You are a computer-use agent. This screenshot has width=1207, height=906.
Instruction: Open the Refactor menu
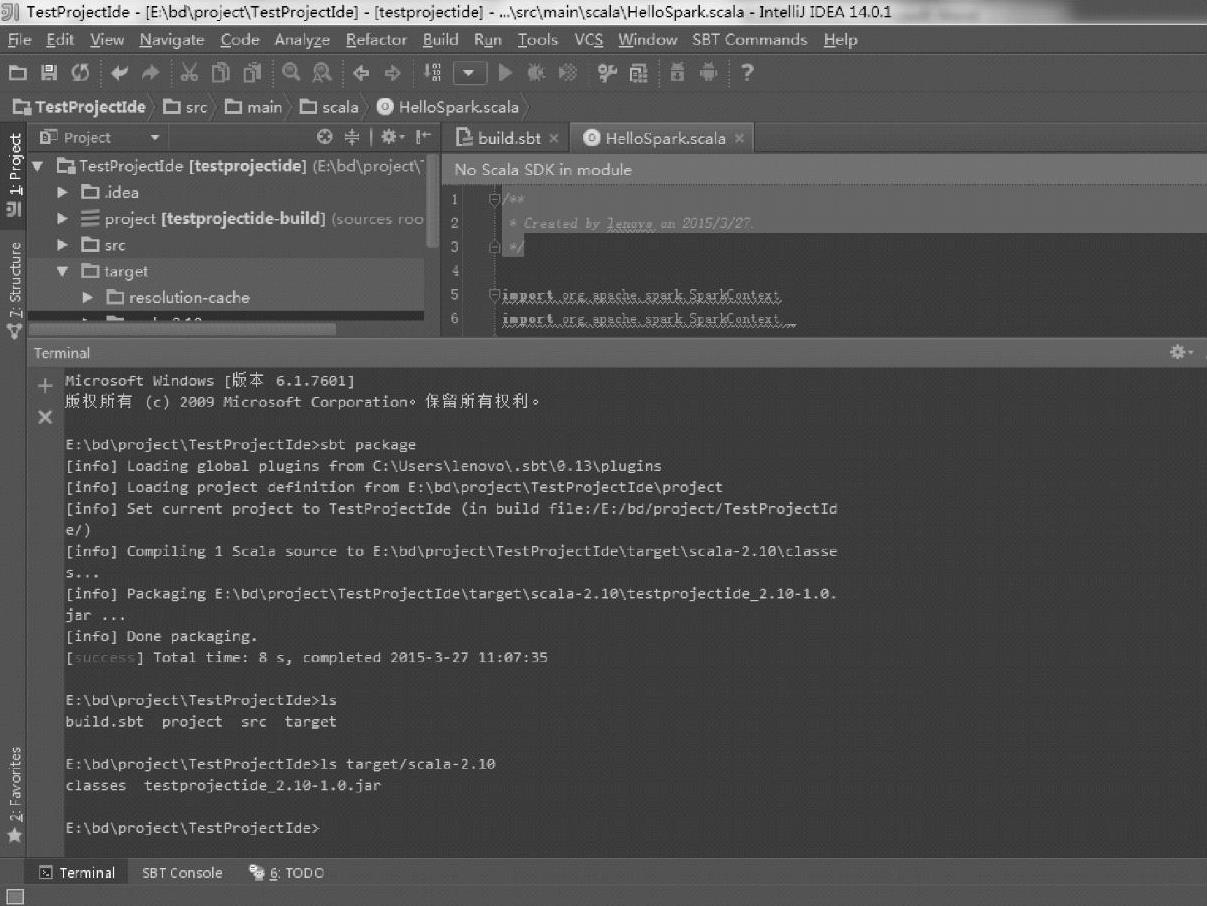[376, 40]
